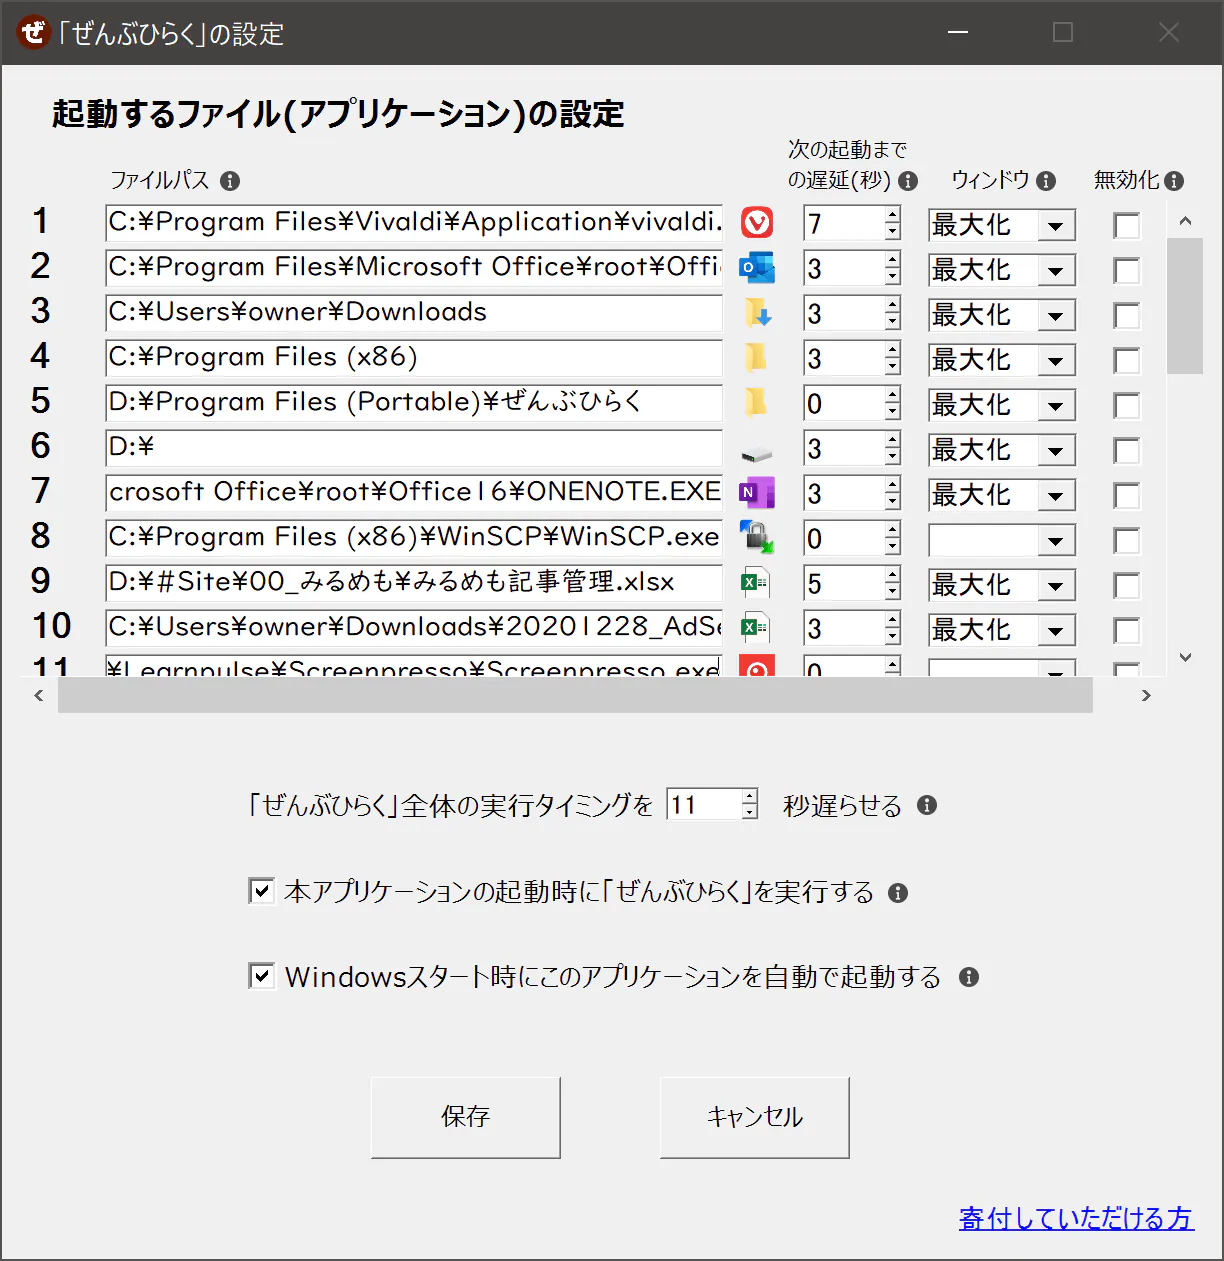
Task: Check 無効化 box for D:¥ row
Action: (x=1127, y=450)
